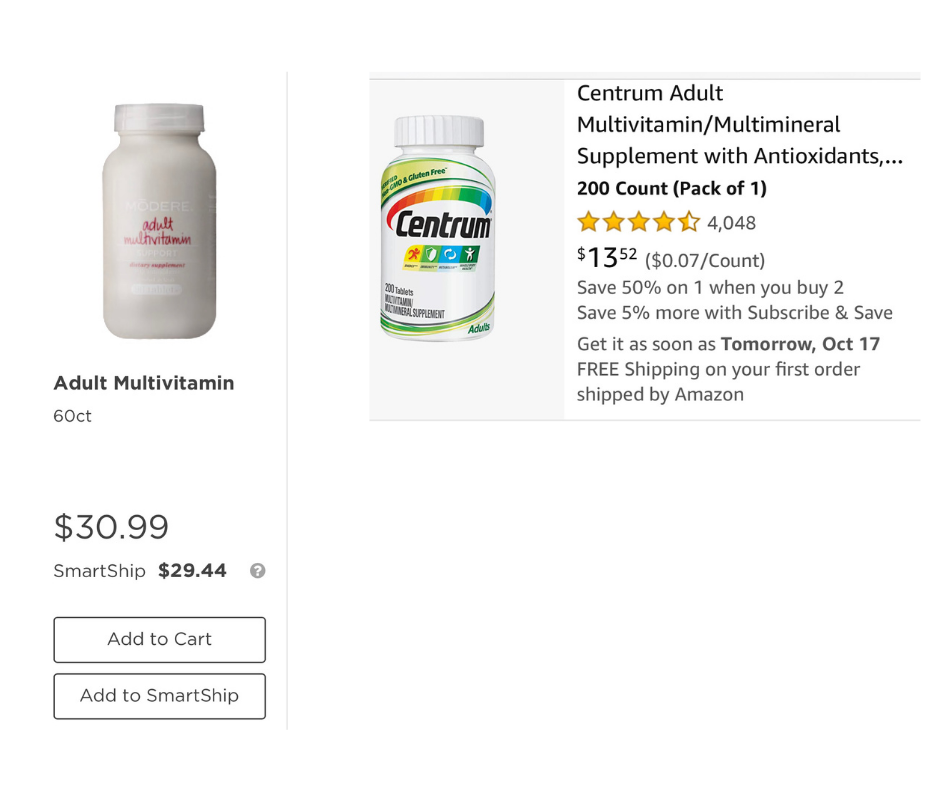Click the 60ct size label
The width and height of the screenshot is (940, 788).
73,416
